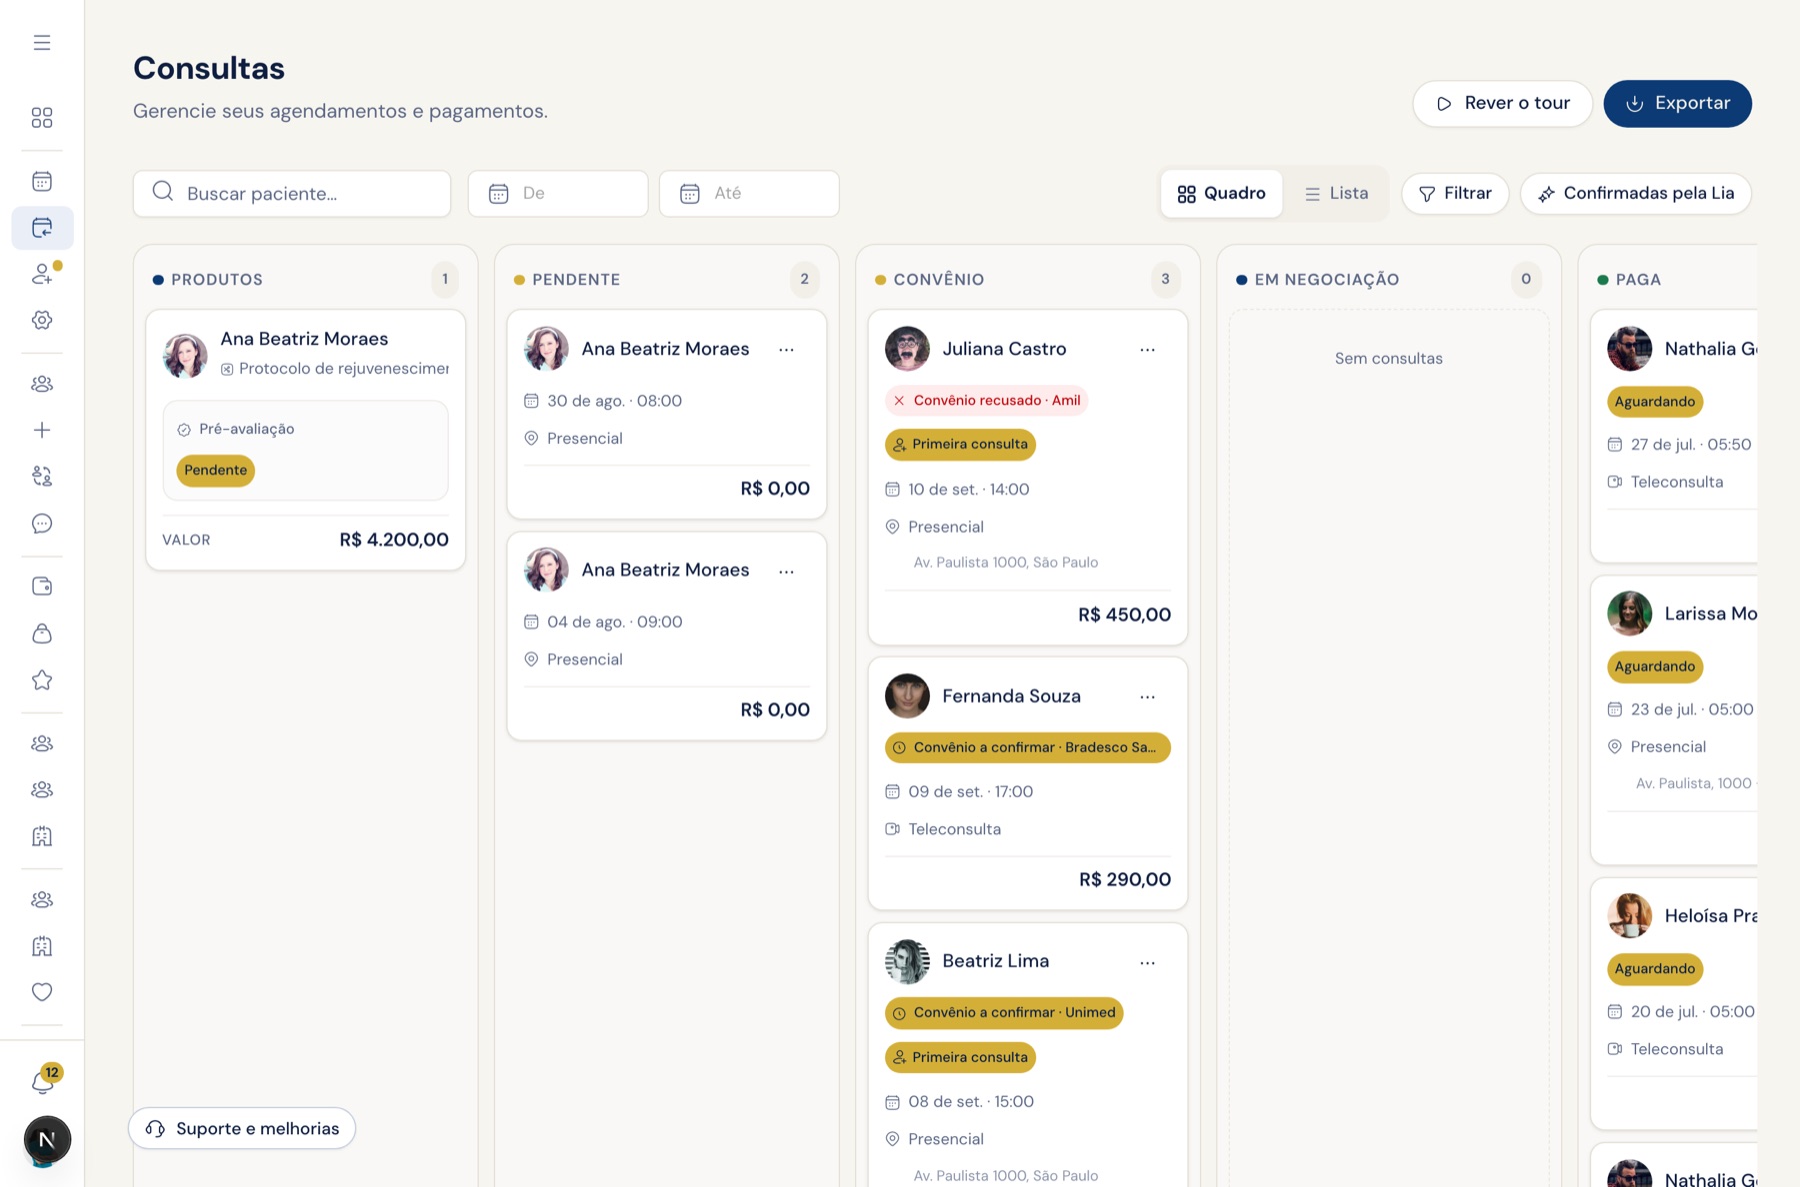
Task: Click the Sem consultas placeholder text
Action: click(1388, 359)
